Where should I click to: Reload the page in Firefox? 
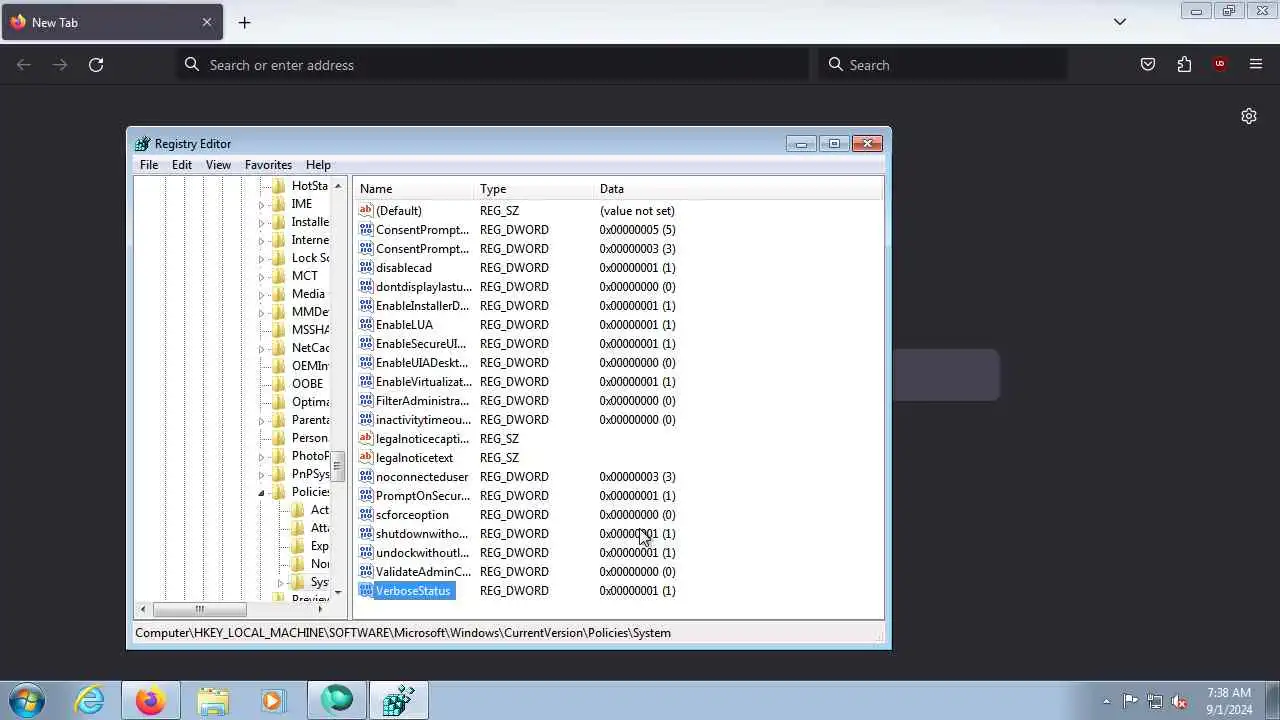[x=96, y=65]
